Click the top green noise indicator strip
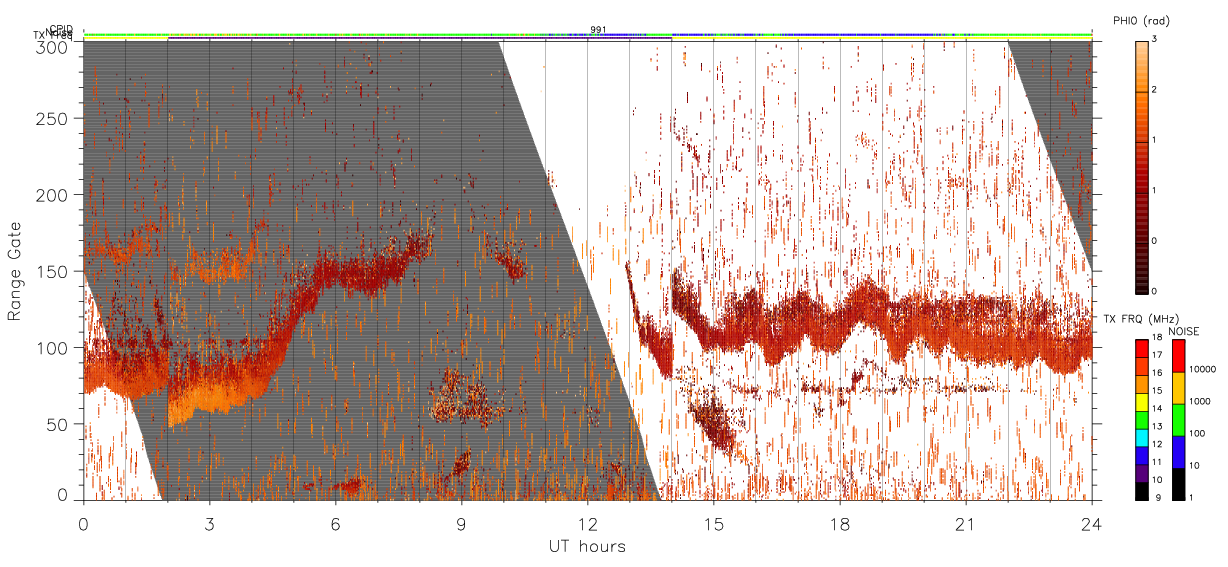 [x=587, y=34]
